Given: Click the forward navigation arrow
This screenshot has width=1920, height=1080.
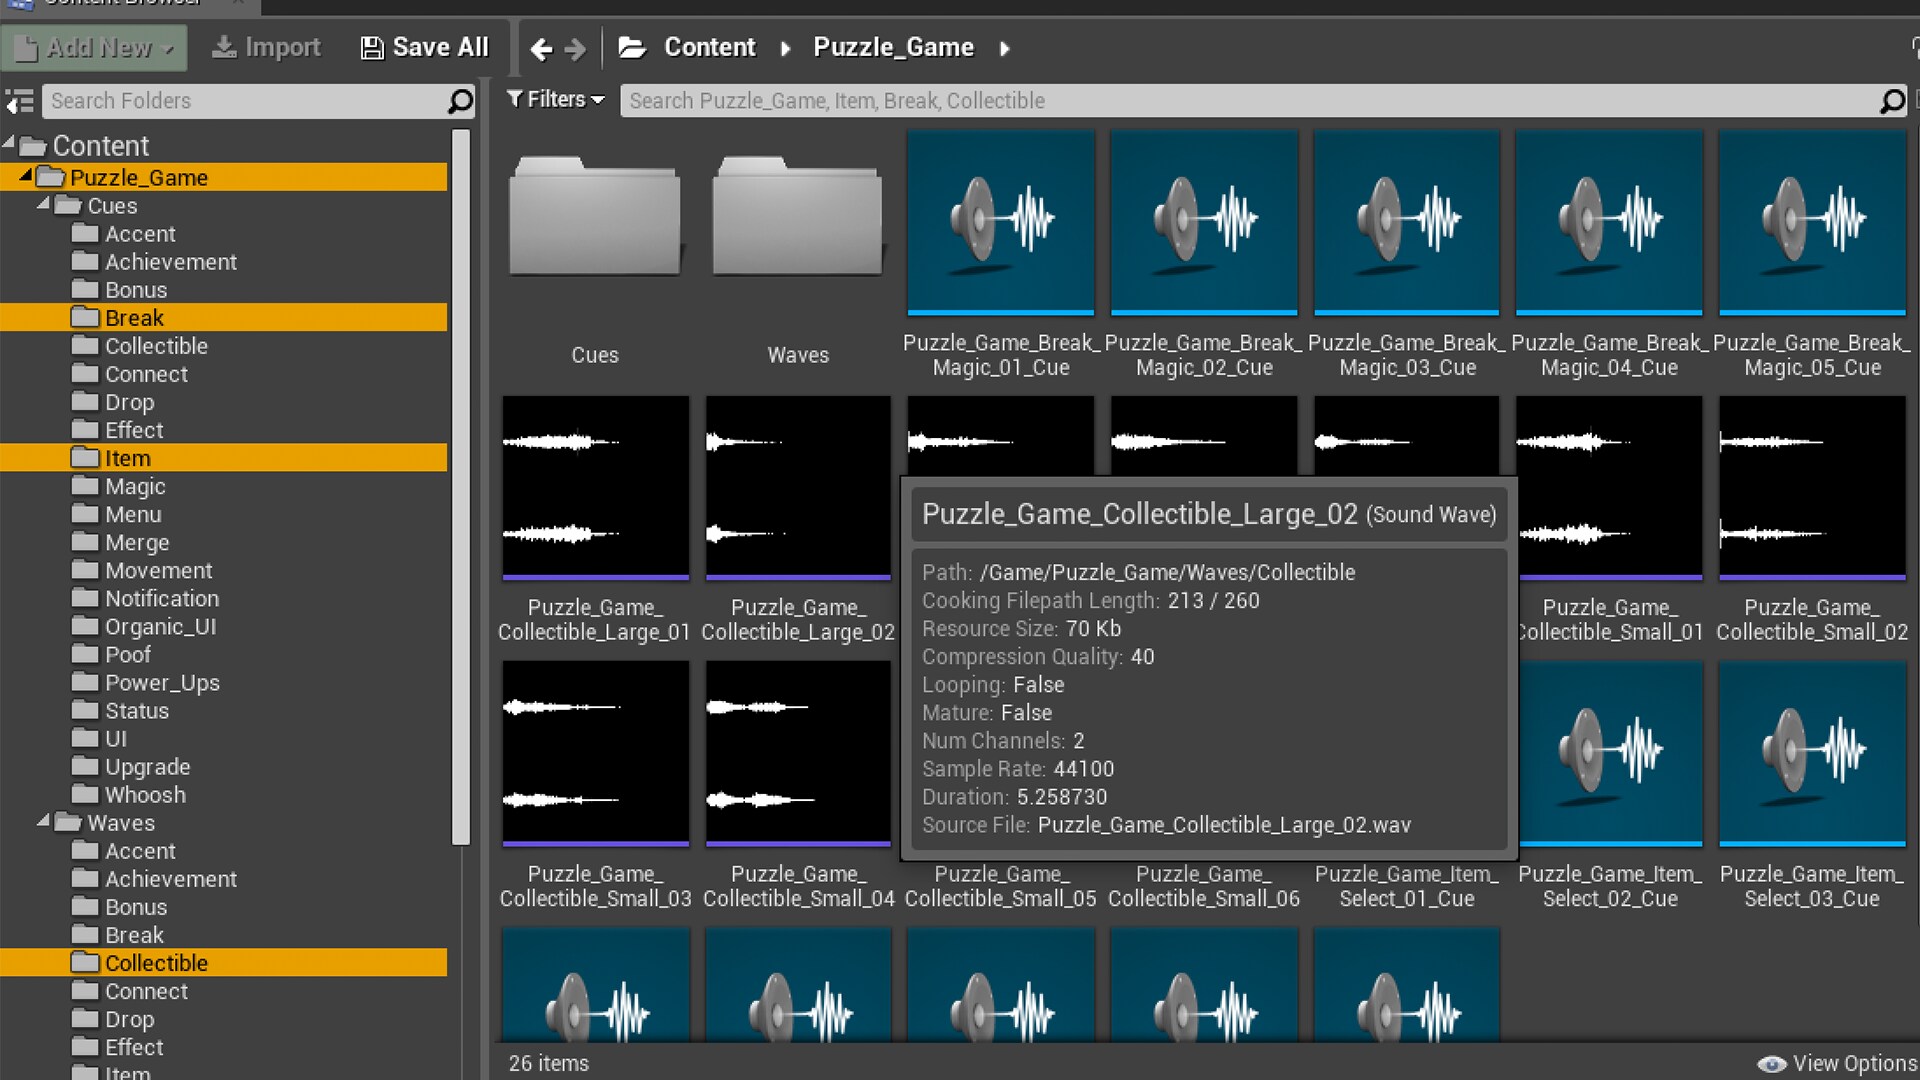Looking at the screenshot, I should [x=576, y=47].
